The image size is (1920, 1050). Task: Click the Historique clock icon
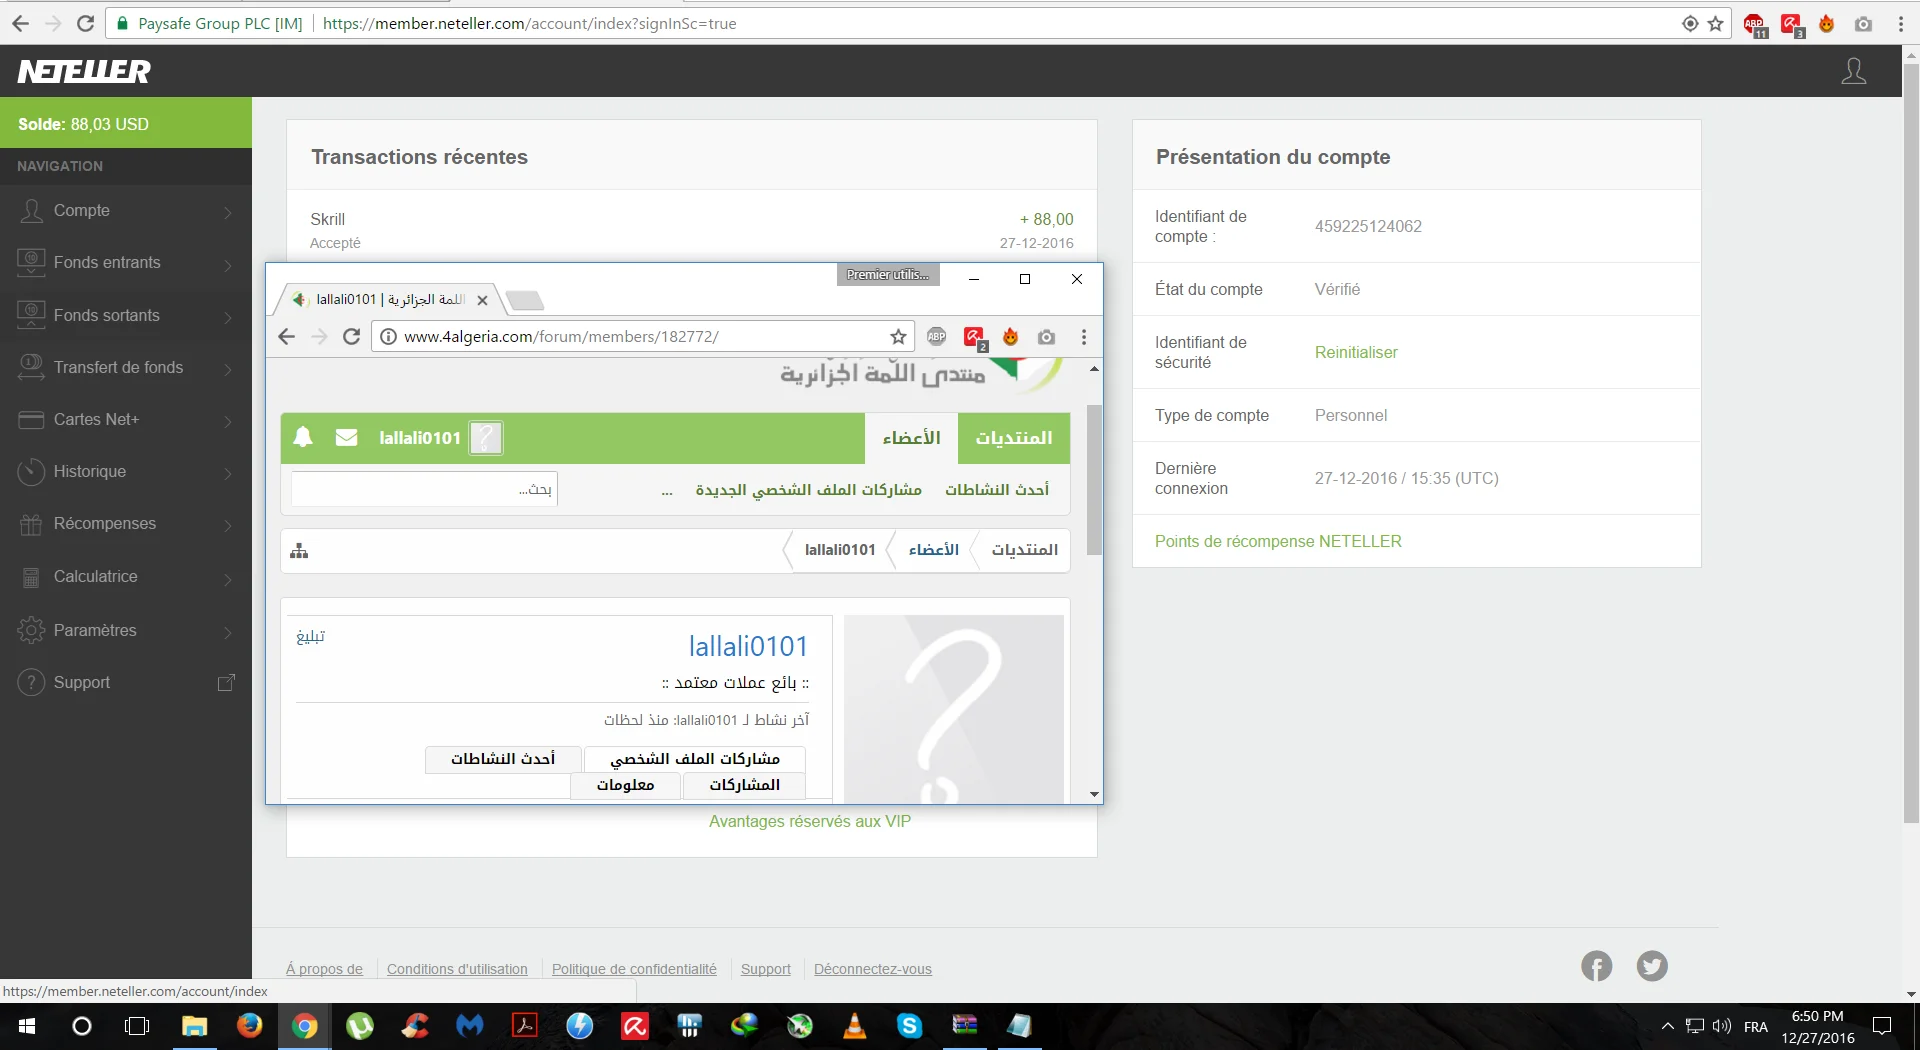(x=32, y=471)
